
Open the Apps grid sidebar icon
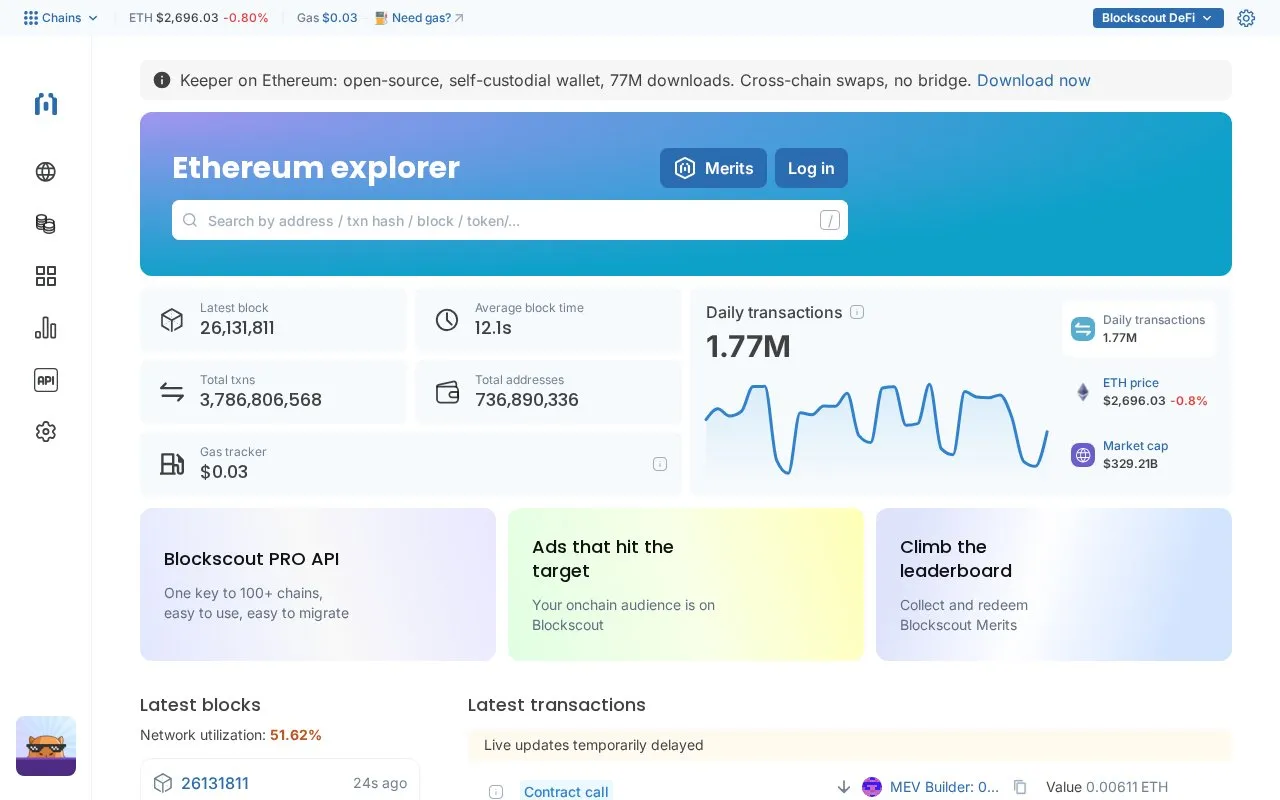(45, 276)
